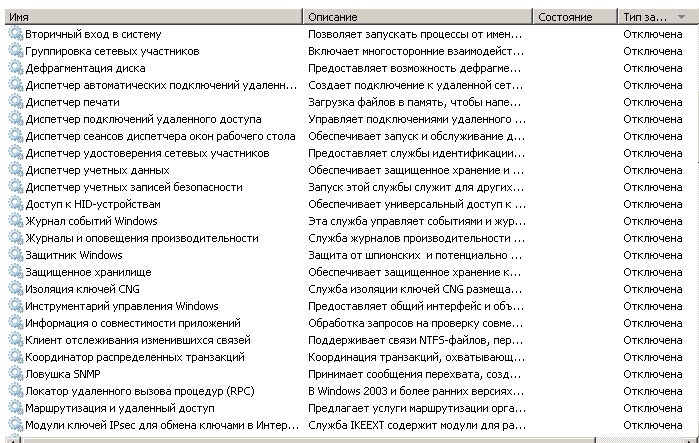Image resolution: width=699 pixels, height=443 pixels.
Task: Click gear icon of Информация о совместимости приложений
Action: coord(16,323)
